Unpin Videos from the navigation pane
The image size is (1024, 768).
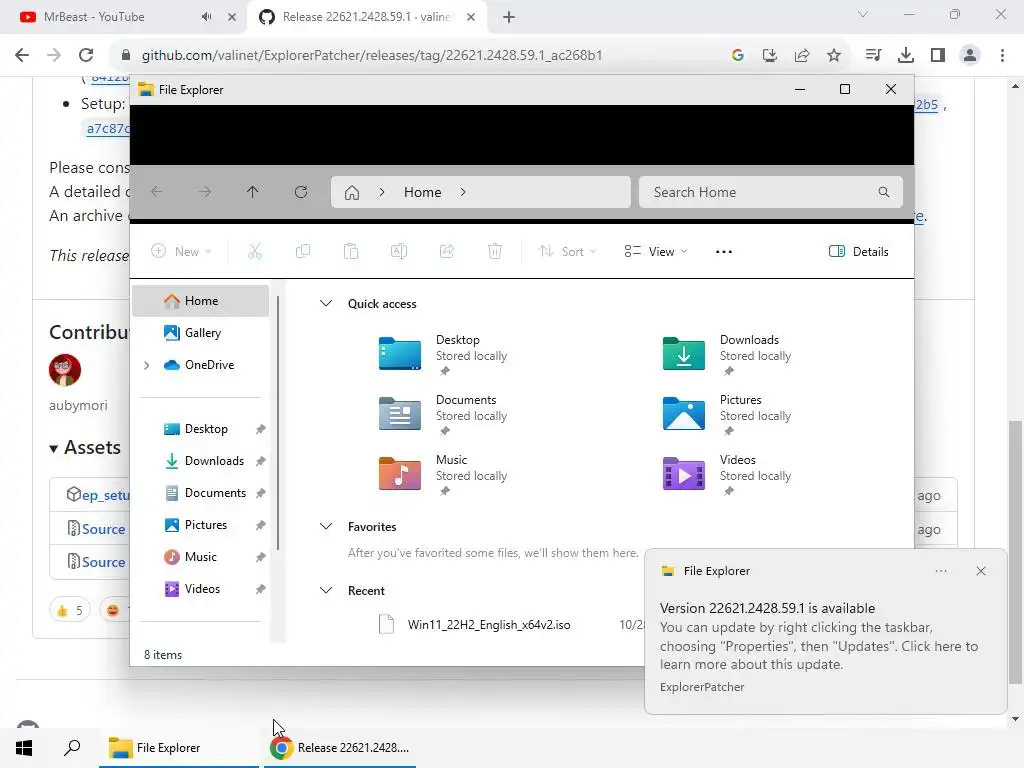click(261, 589)
